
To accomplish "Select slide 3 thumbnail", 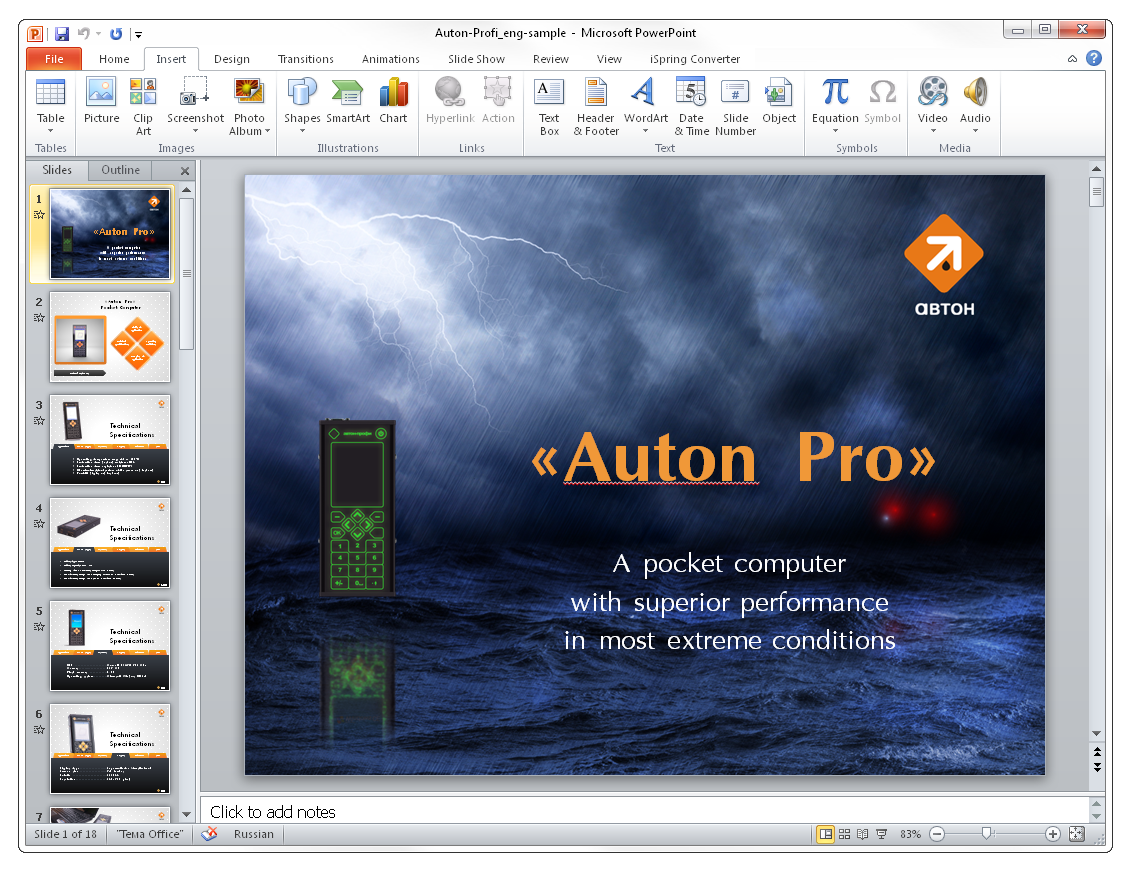I will 110,440.
